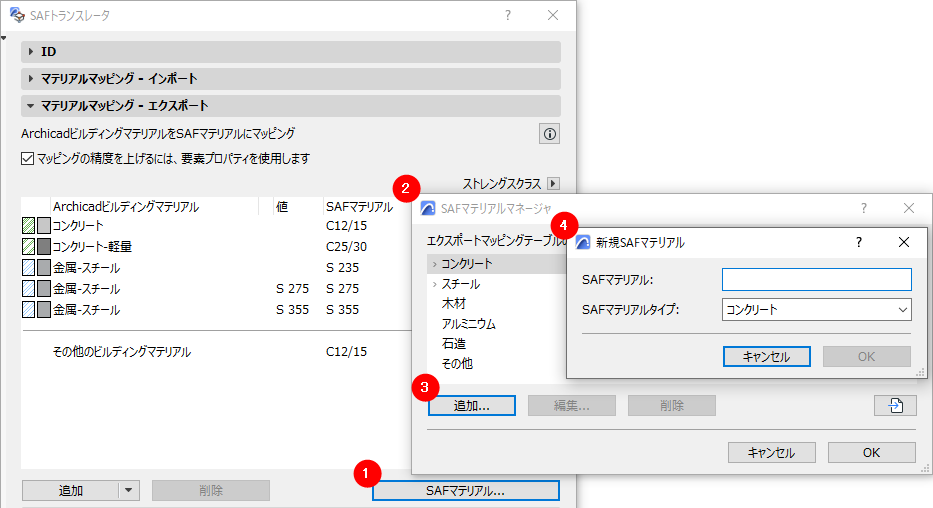933x508 pixels.
Task: Click the help question mark in 新規SAFマテリアル dialog
Action: coord(859,242)
